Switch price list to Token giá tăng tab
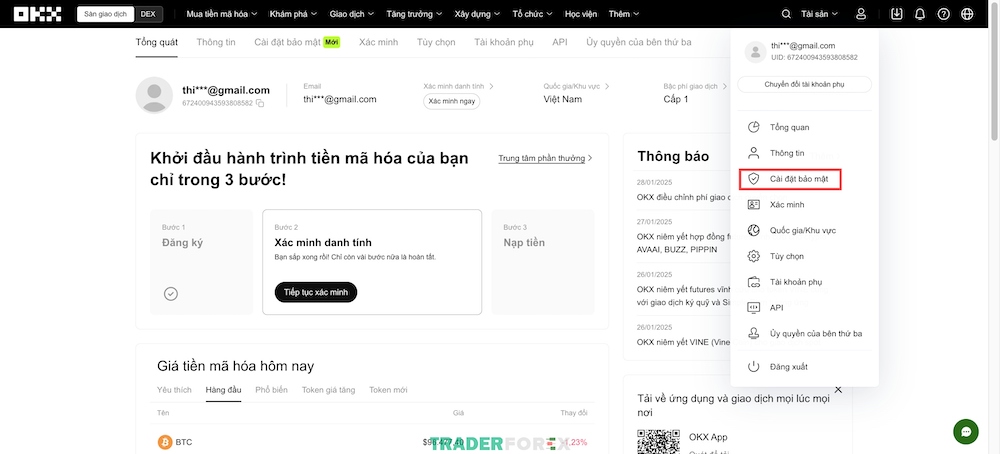This screenshot has width=1000, height=454. tap(328, 390)
